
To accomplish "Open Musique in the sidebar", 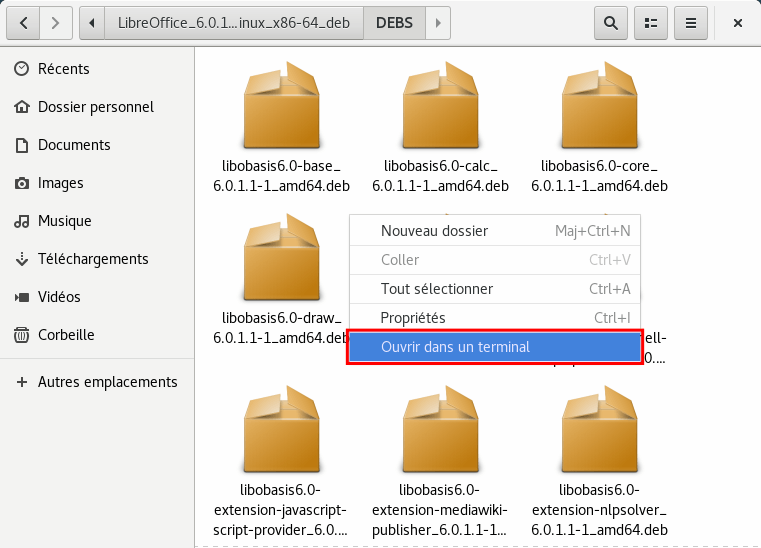I will click(x=97, y=221).
